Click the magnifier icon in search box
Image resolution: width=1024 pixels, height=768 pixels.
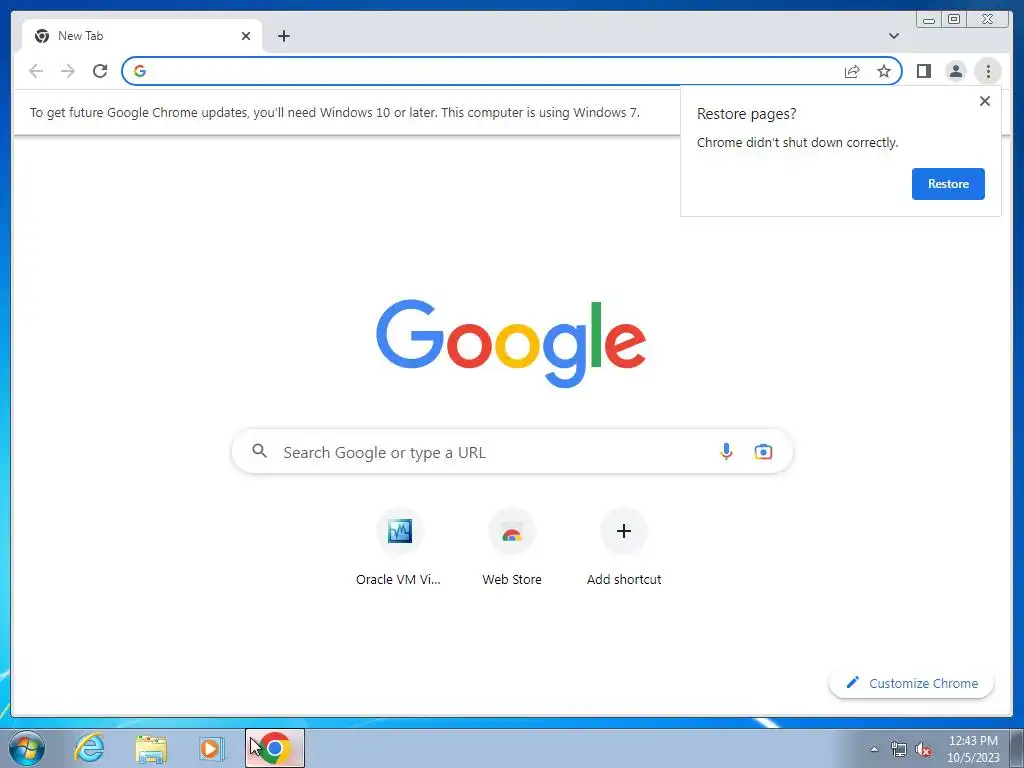click(x=260, y=451)
